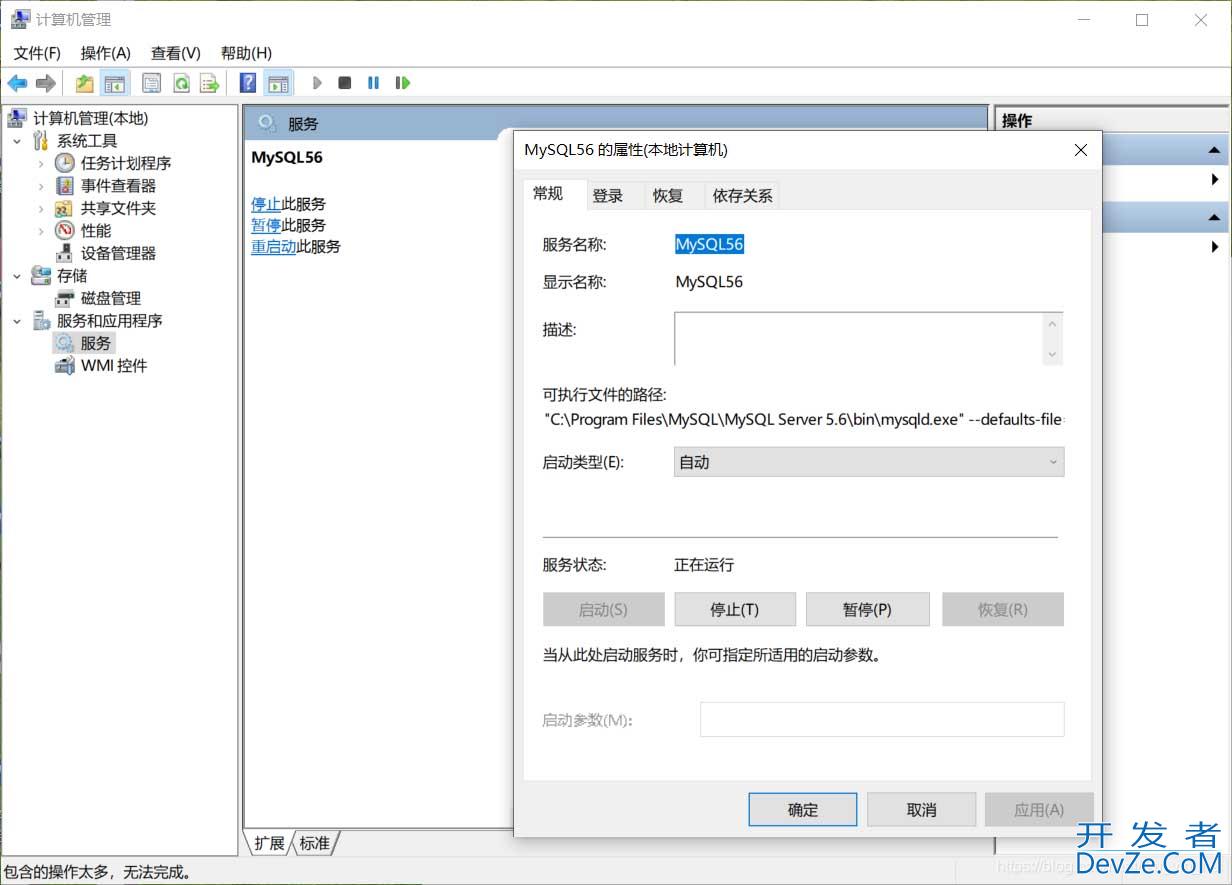Click the 存储 storage icon
Screen dimensions: 1232x885
41,276
